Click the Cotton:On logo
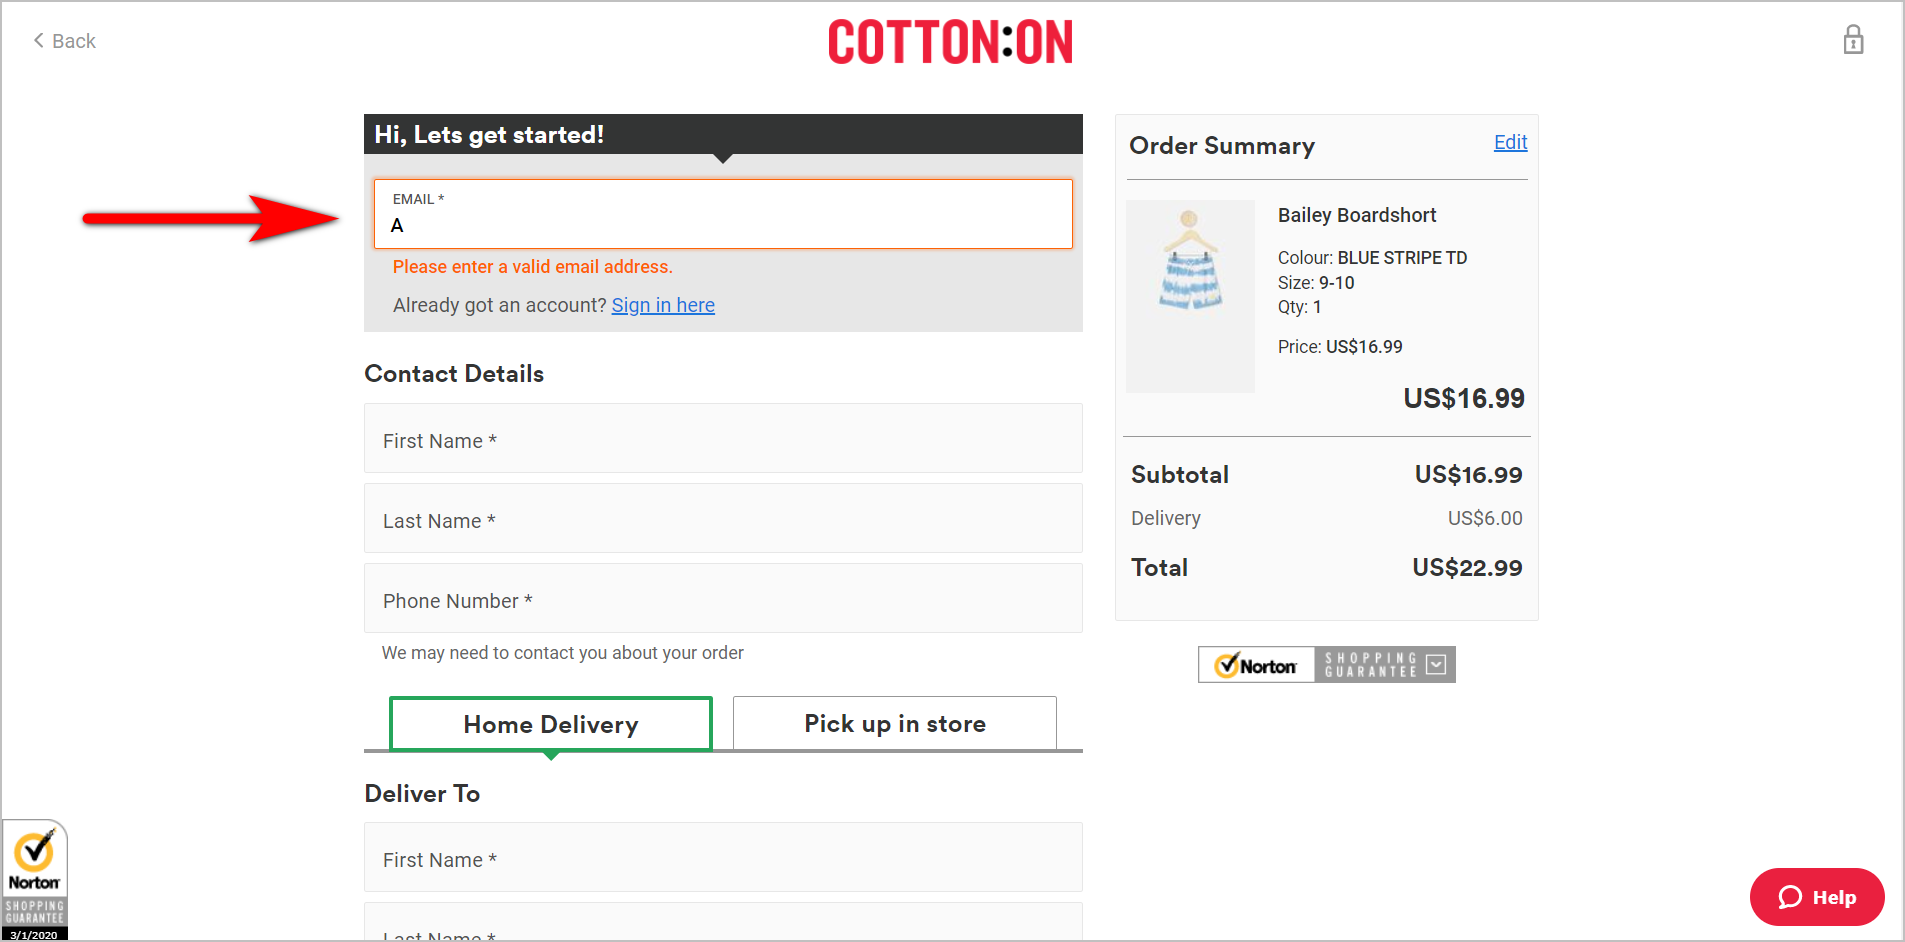The image size is (1905, 942). (950, 41)
